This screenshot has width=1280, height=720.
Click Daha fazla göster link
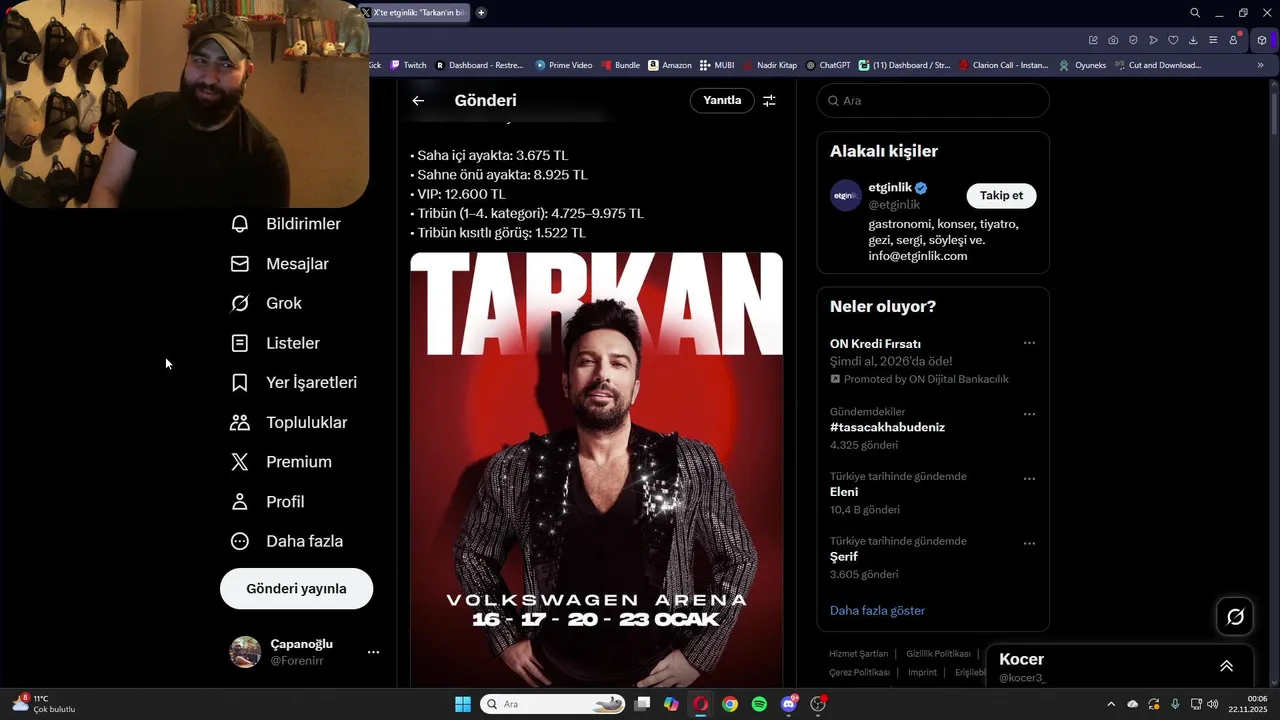[x=877, y=610]
